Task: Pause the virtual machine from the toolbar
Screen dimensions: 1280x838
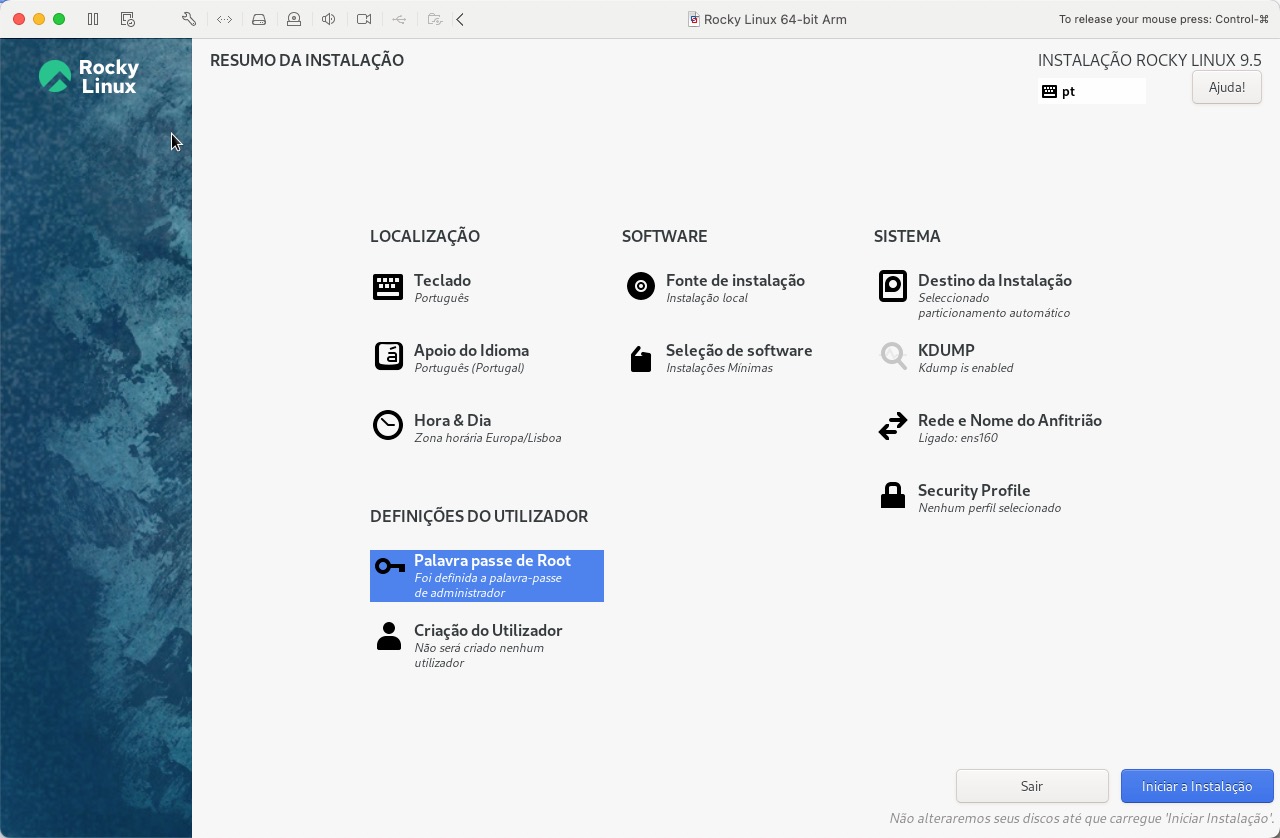Action: [93, 19]
